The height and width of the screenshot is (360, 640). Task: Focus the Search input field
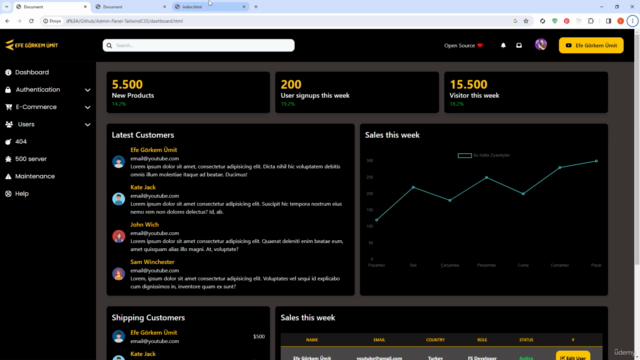pos(198,45)
